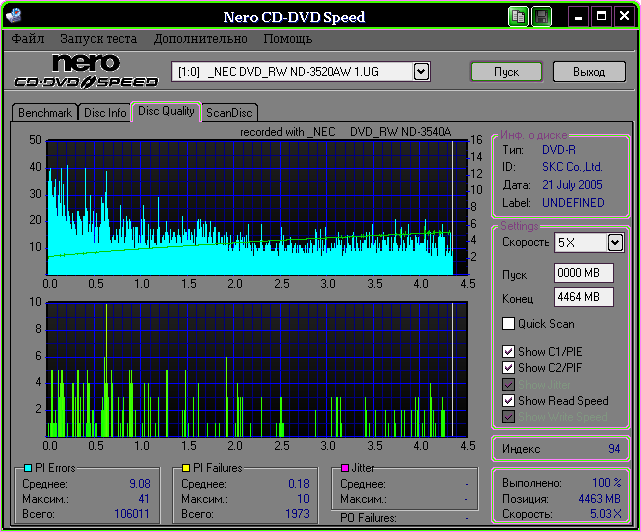This screenshot has width=641, height=532.
Task: Toggle Show Read Speed checkbox
Action: pyautogui.click(x=508, y=401)
